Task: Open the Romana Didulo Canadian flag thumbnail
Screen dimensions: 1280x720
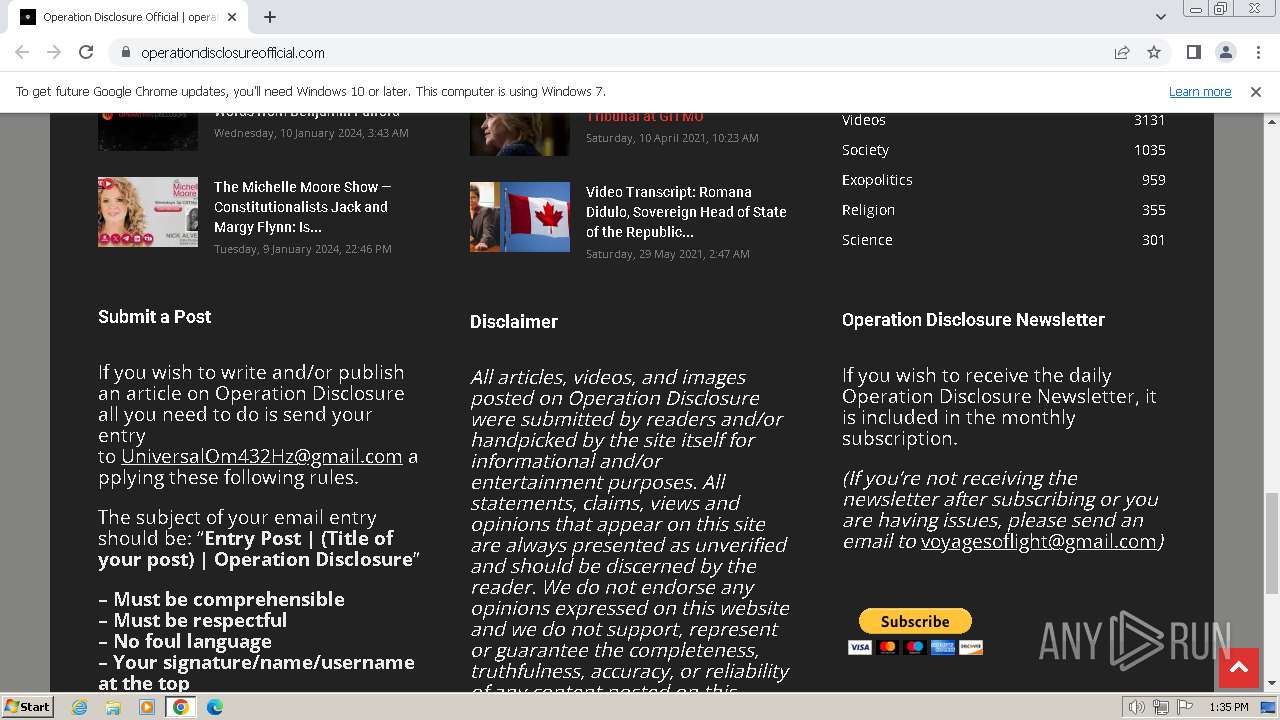Action: 520,216
